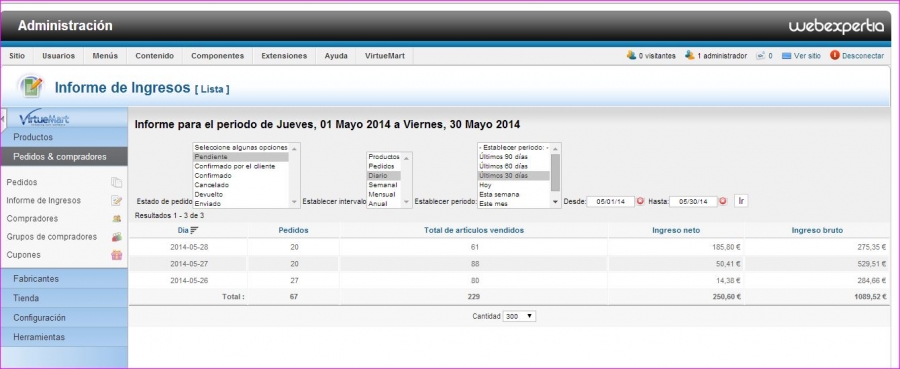Click the VirtueMart sidebar logo
900x369 pixels.
[44, 118]
